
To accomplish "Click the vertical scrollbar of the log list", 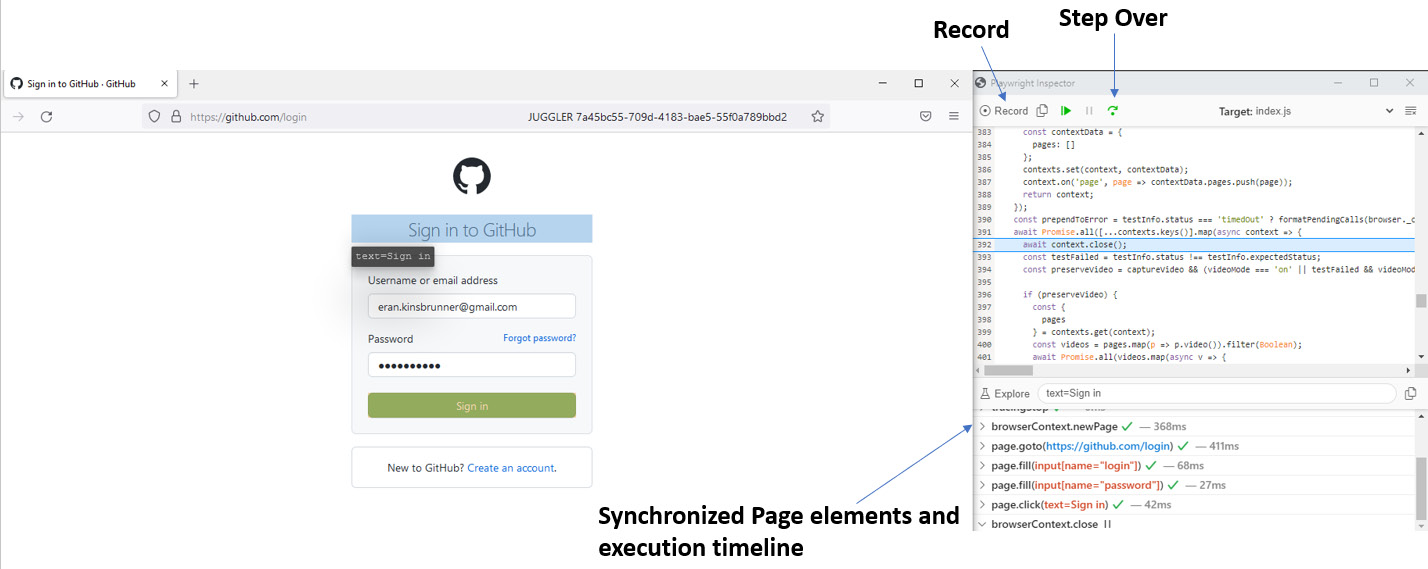I will (x=1421, y=489).
